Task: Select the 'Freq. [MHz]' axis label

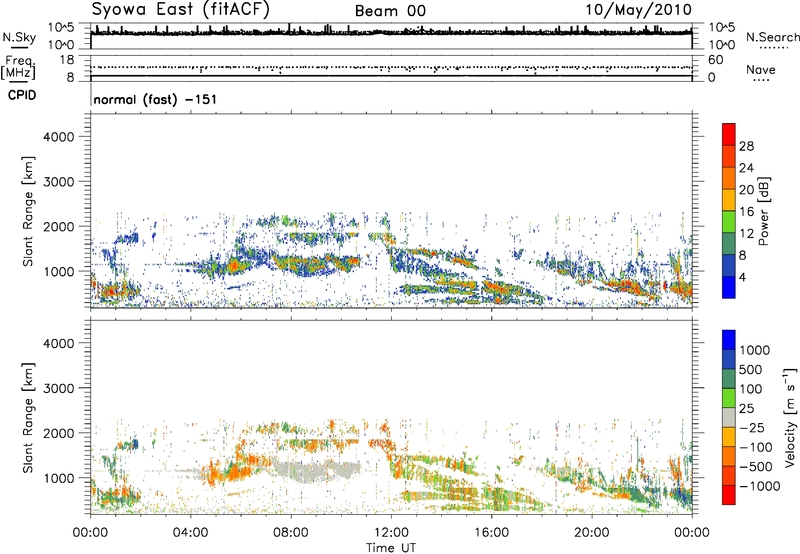Action: pos(18,67)
